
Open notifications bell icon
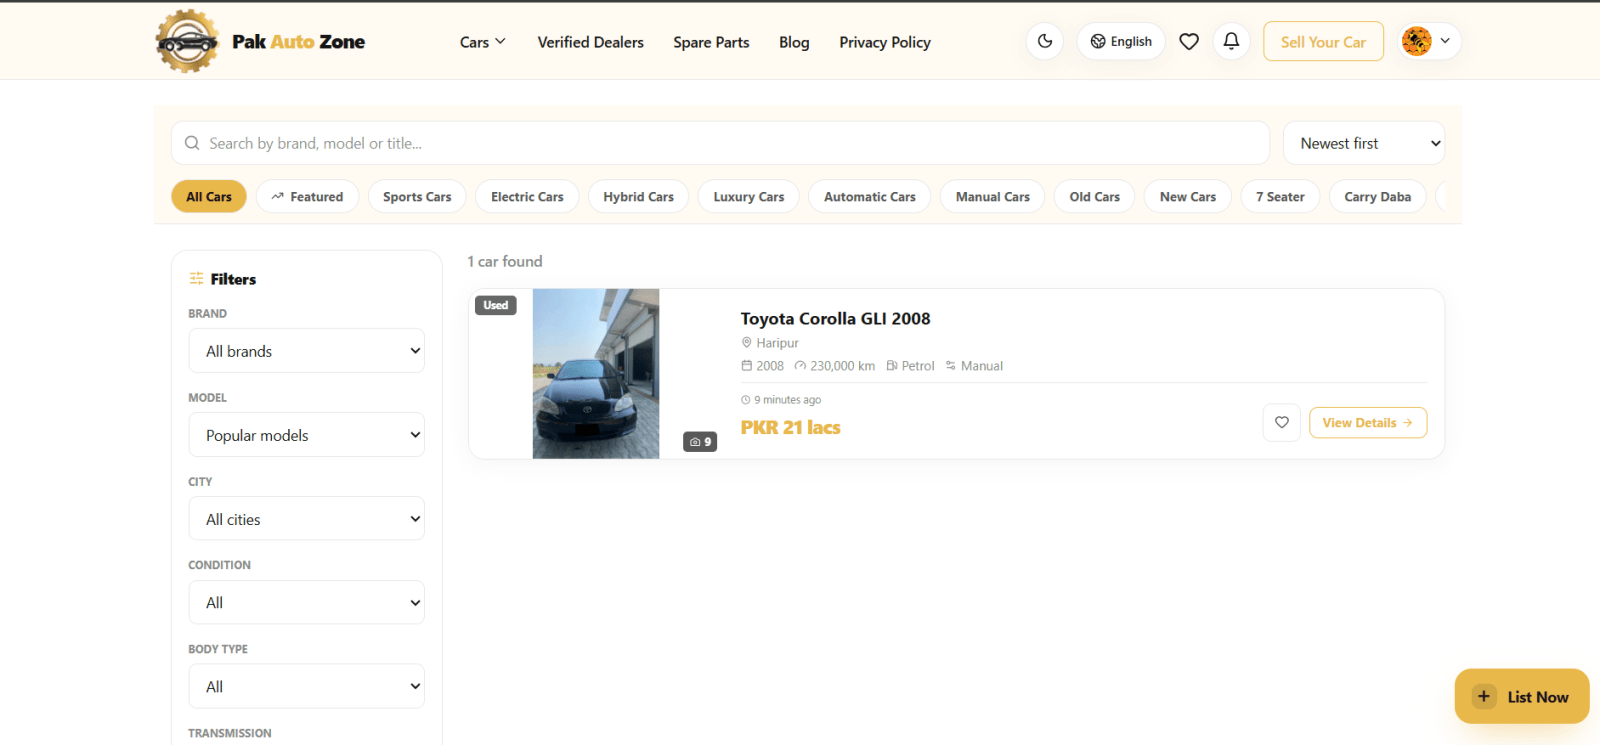(x=1232, y=41)
